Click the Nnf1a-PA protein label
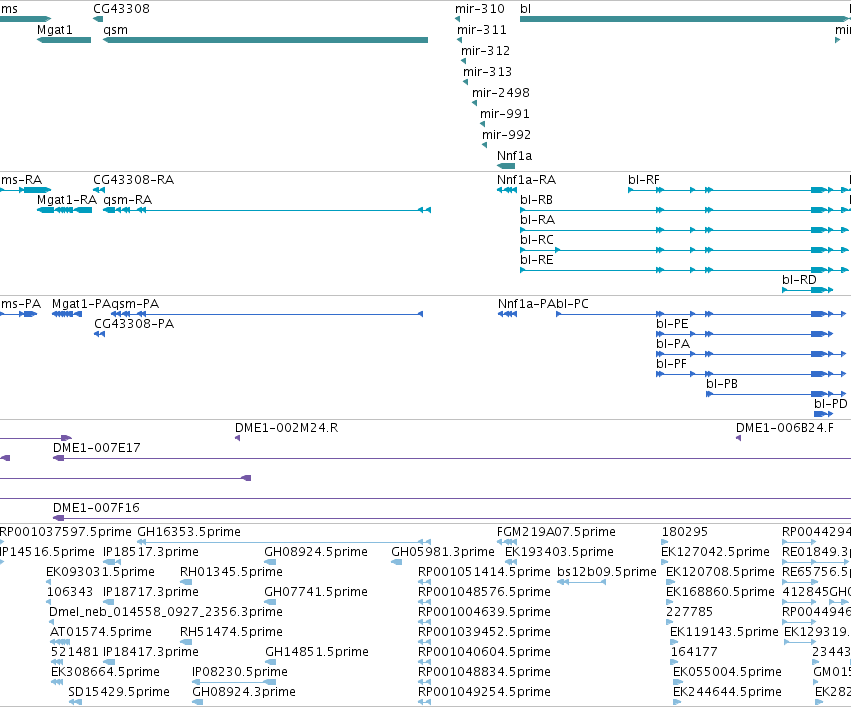This screenshot has width=851, height=707. (x=527, y=304)
